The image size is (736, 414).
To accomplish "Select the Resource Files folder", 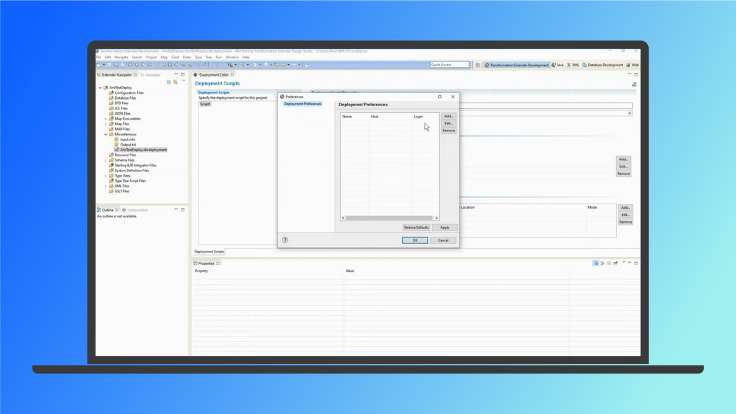I will [x=125, y=155].
